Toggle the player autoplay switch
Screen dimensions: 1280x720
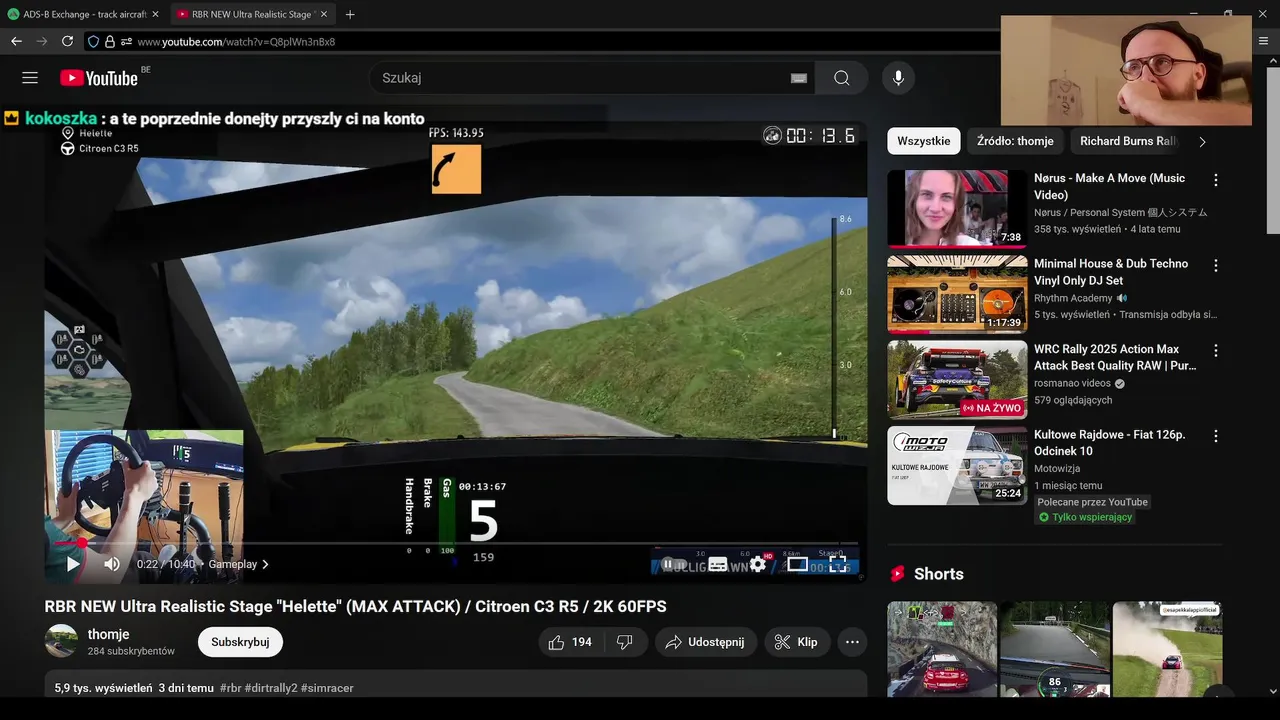click(672, 564)
